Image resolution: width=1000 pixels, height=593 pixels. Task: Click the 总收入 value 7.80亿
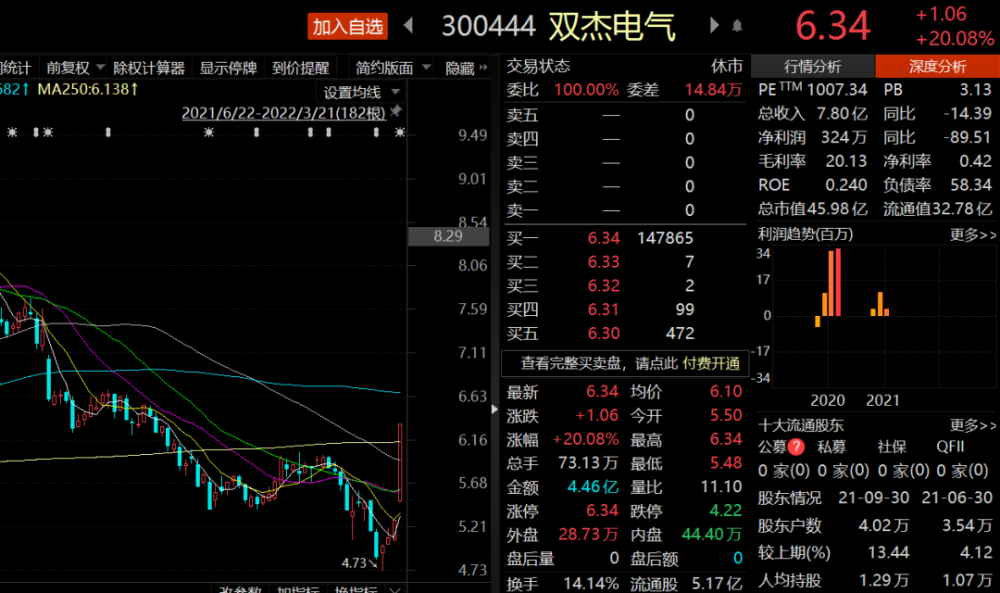(842, 113)
